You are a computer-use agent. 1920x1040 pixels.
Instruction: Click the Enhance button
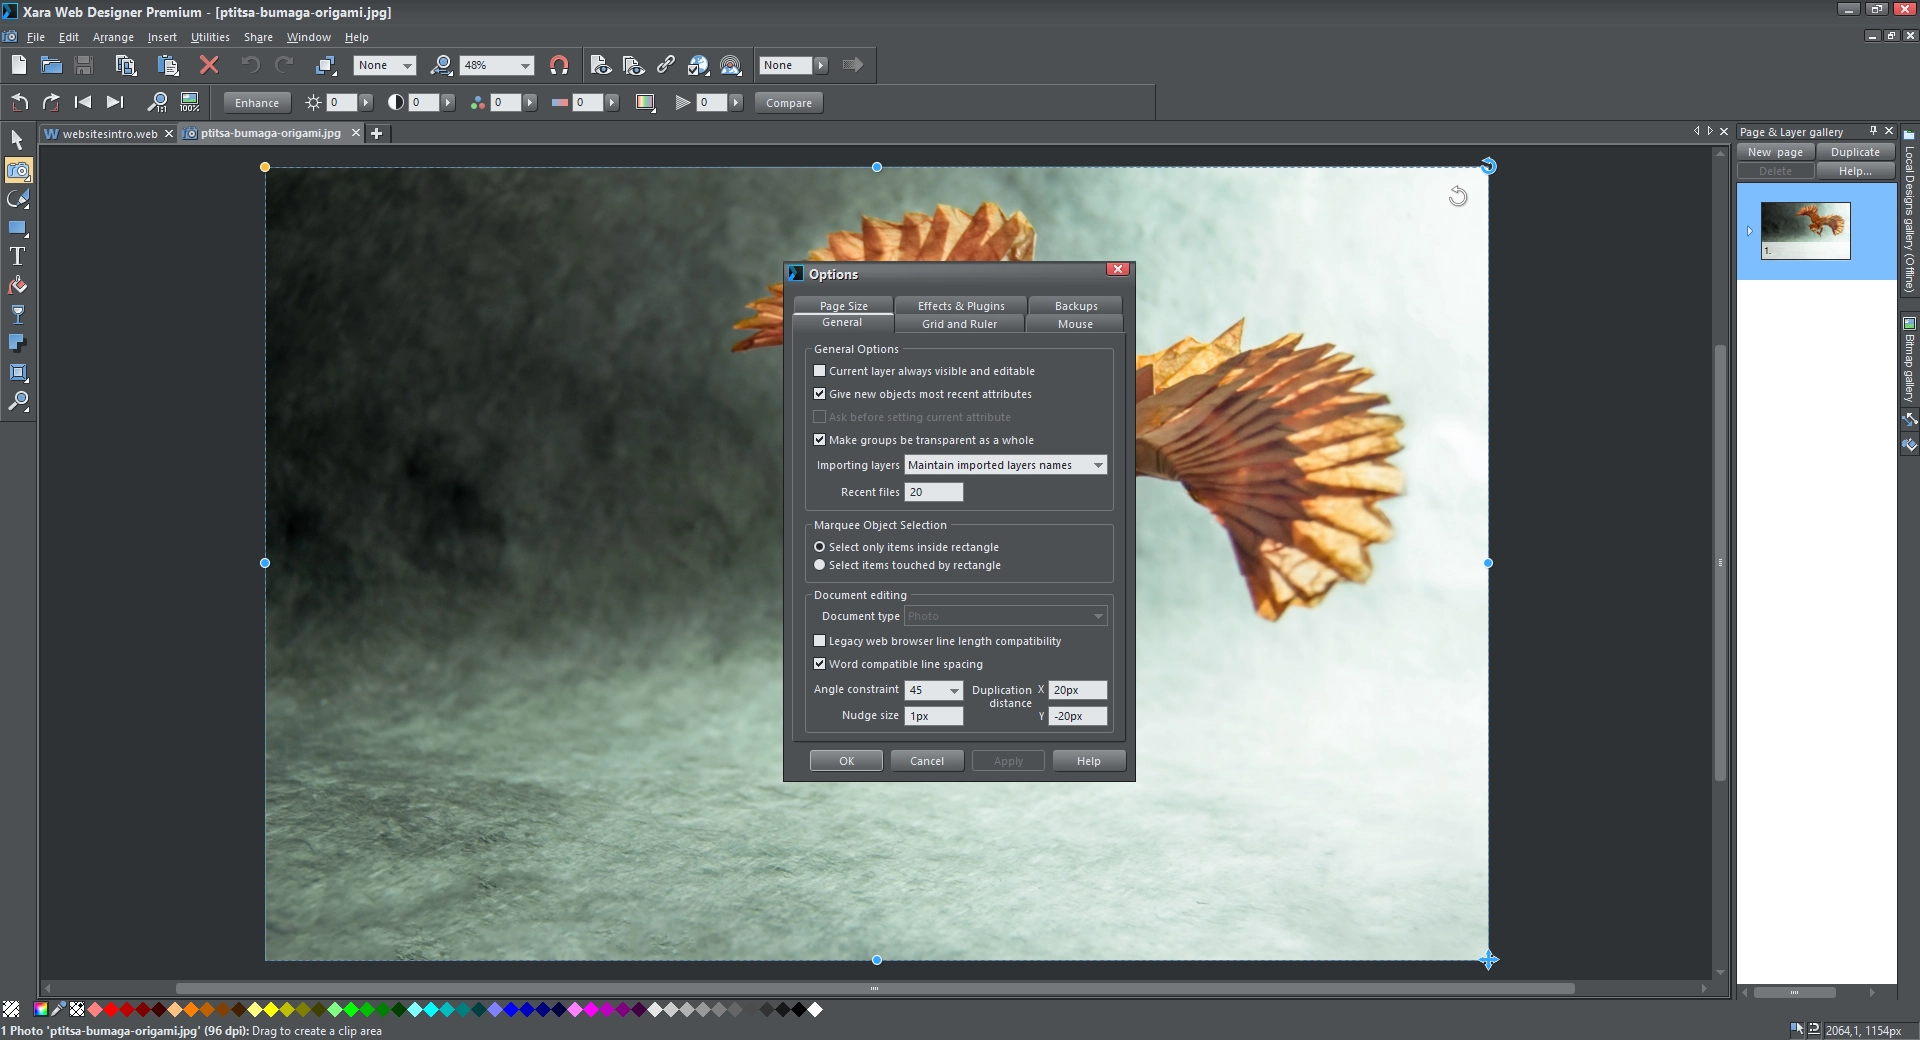257,103
